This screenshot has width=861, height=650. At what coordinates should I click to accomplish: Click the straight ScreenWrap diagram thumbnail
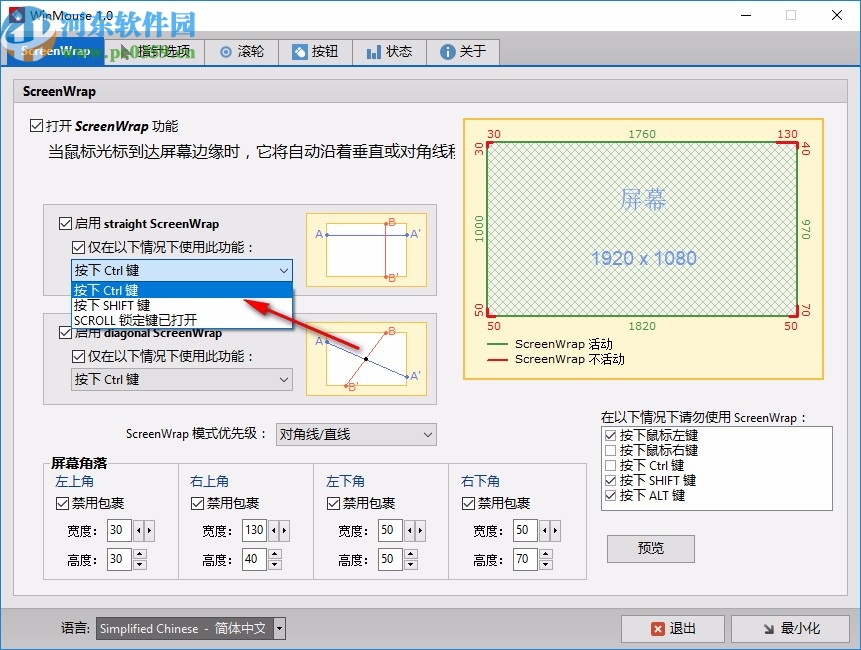coord(366,250)
